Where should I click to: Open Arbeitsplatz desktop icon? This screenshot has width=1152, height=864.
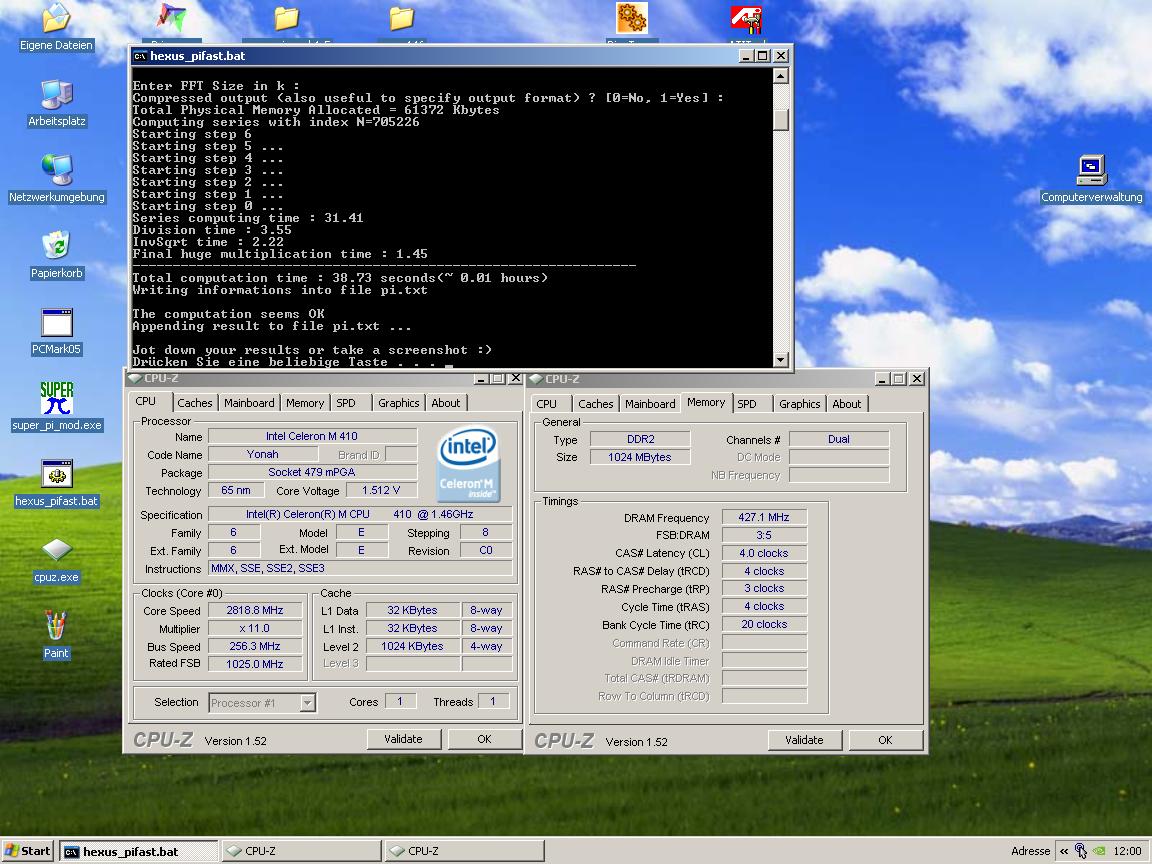[x=57, y=103]
